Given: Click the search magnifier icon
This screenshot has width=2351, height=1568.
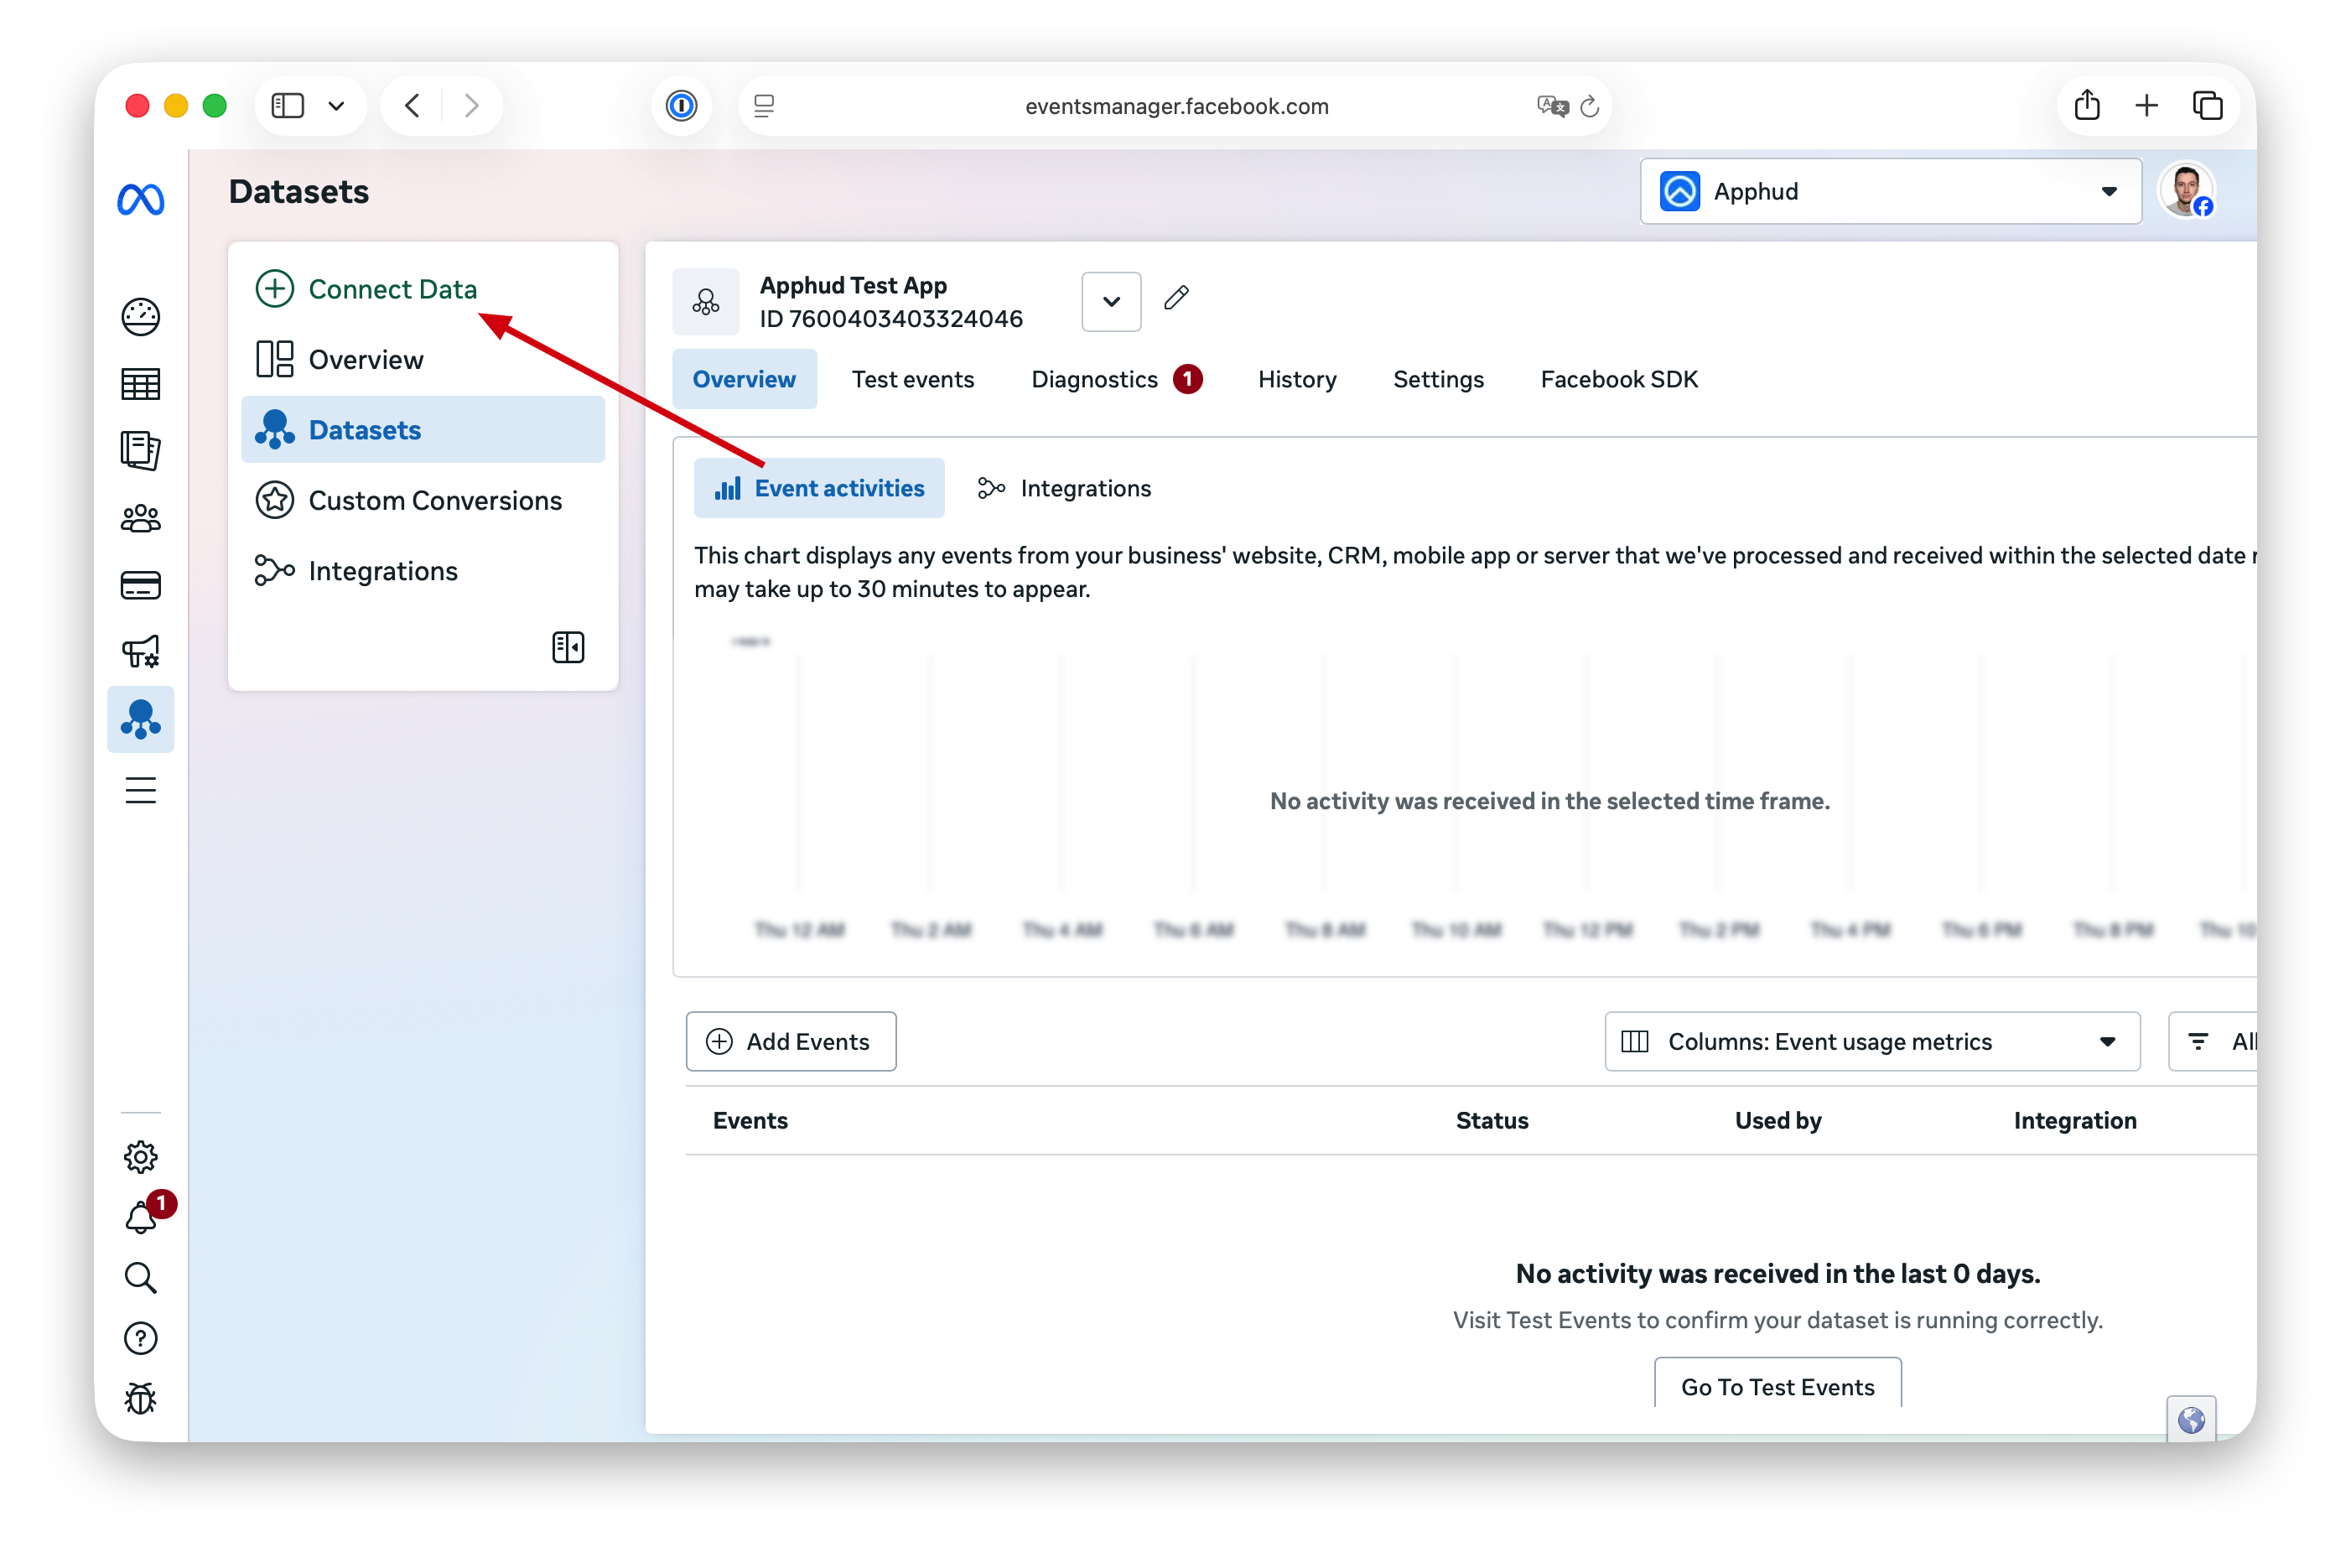Looking at the screenshot, I should tap(140, 1278).
